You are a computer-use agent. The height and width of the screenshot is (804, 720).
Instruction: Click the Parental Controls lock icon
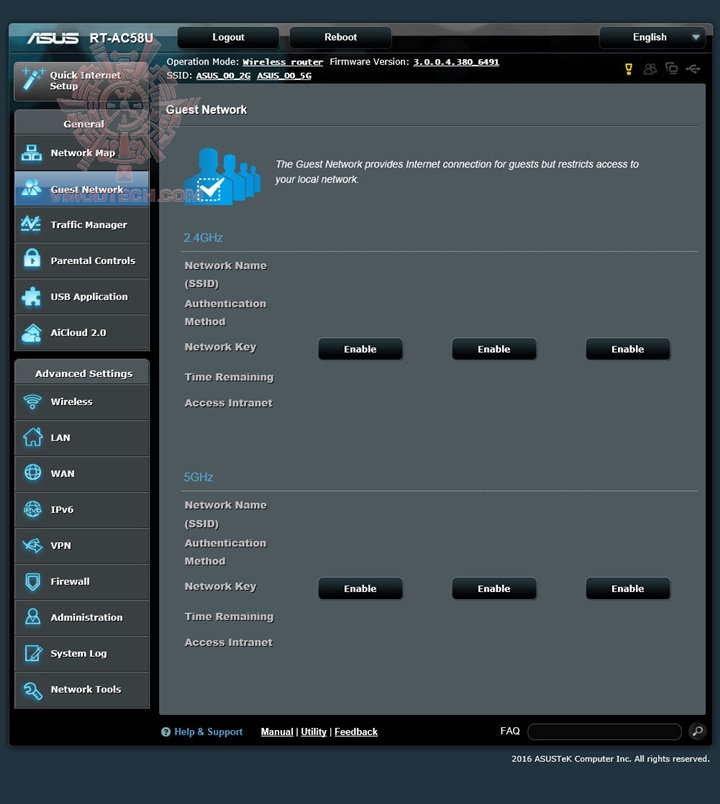32,259
